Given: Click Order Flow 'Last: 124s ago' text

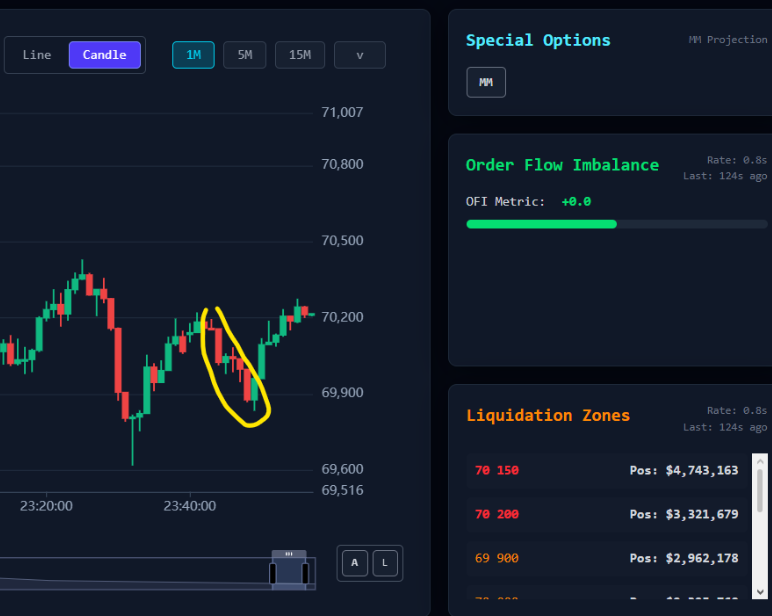Looking at the screenshot, I should tap(725, 176).
